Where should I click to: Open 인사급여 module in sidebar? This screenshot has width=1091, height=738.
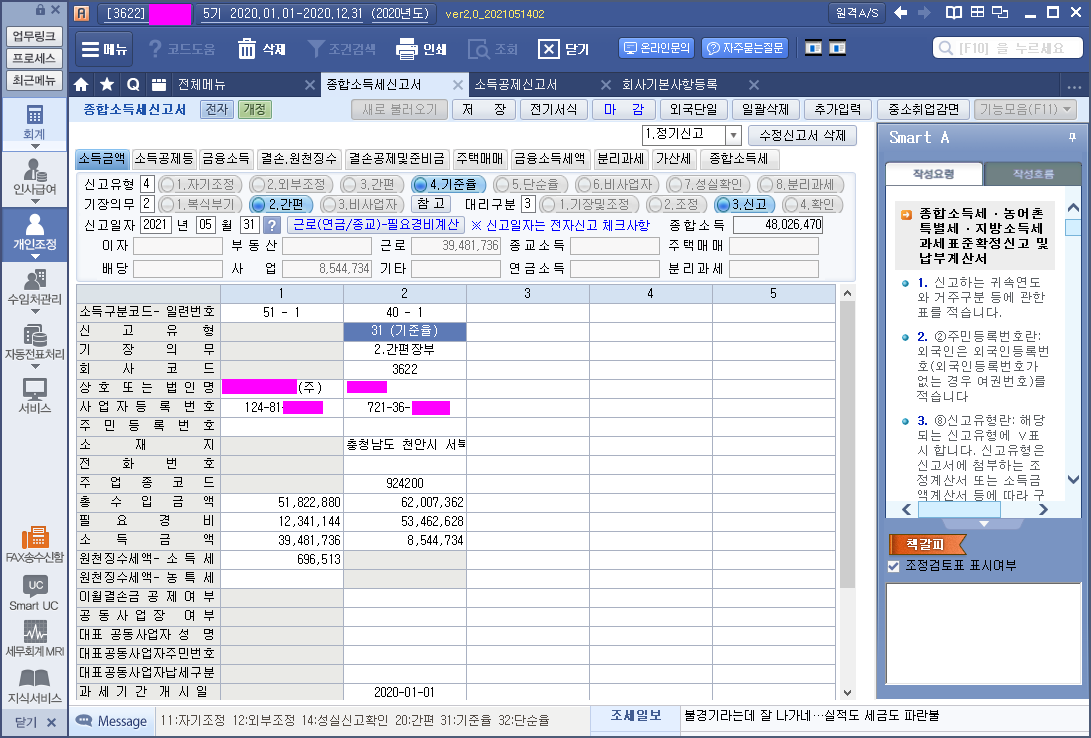(35, 176)
